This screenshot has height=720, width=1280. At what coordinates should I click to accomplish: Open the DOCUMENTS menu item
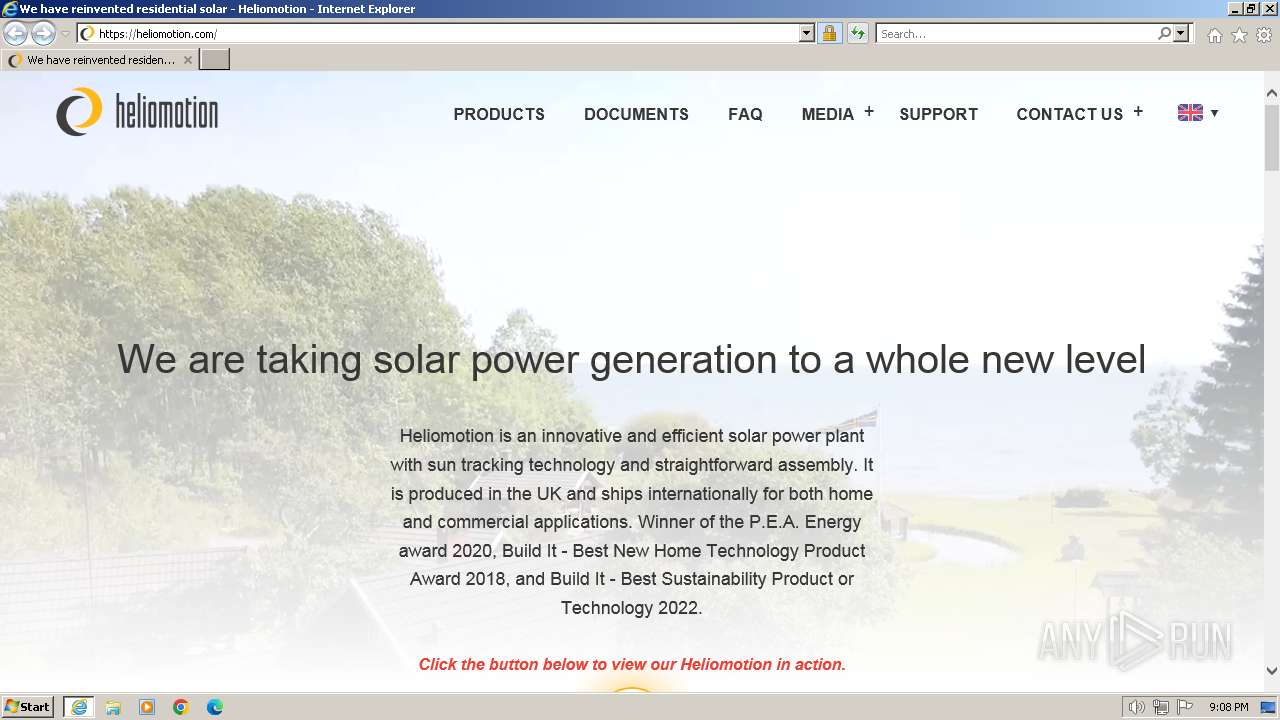tap(636, 114)
